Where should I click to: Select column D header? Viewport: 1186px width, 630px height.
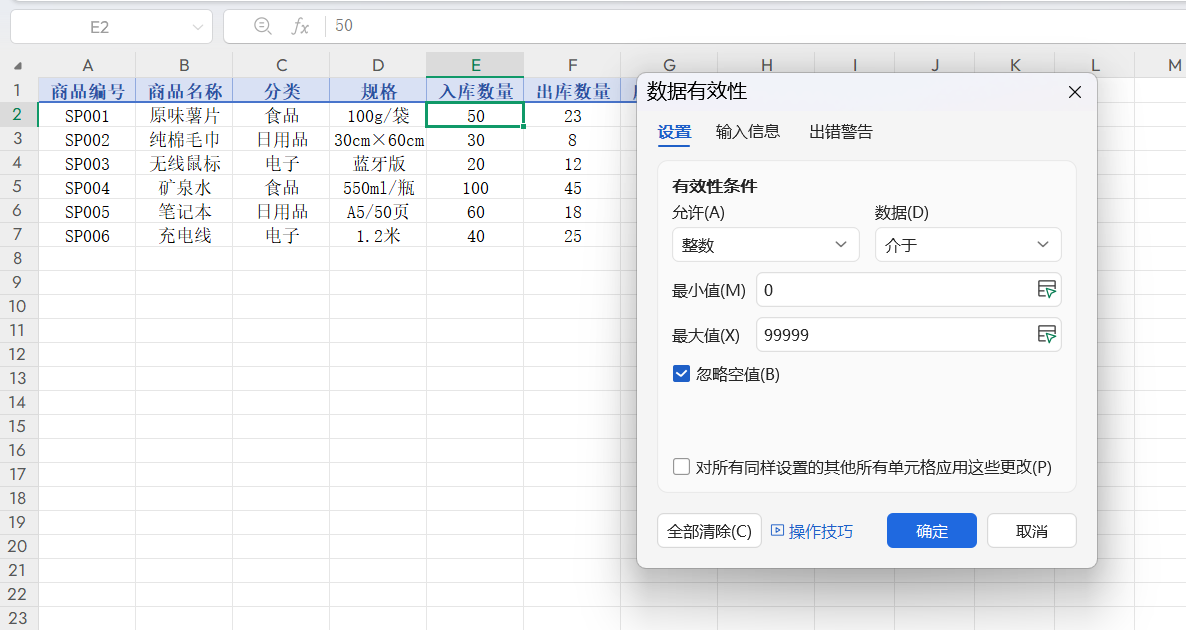point(378,65)
